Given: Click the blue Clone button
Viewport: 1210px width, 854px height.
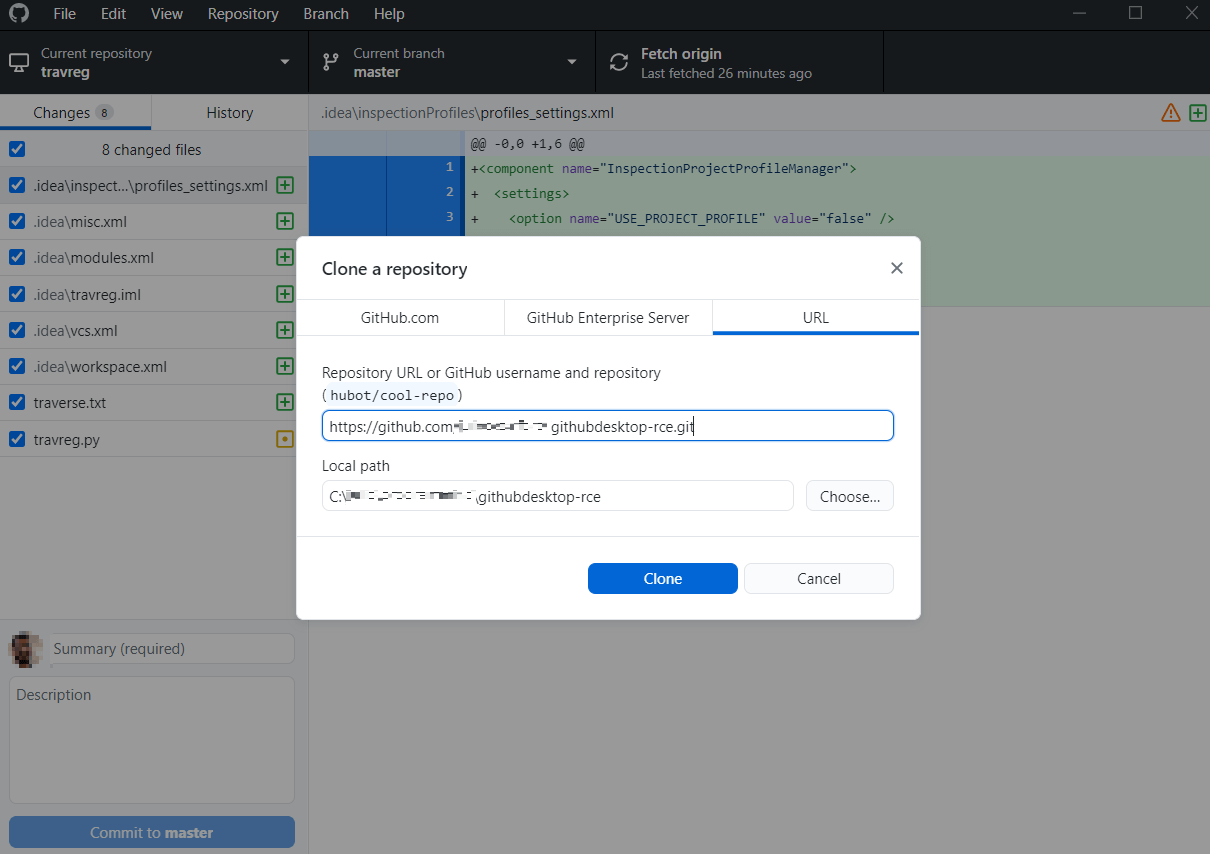Looking at the screenshot, I should [663, 579].
